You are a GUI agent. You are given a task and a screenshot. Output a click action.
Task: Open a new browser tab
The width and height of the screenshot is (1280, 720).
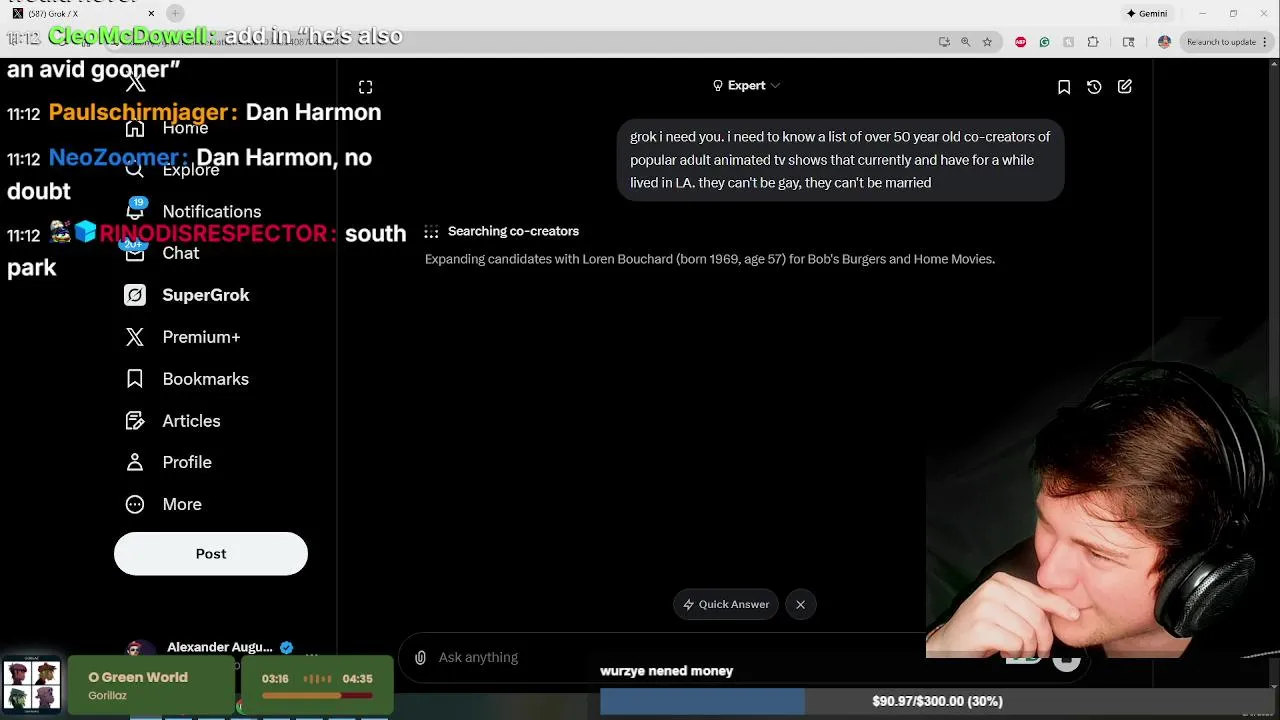(175, 13)
